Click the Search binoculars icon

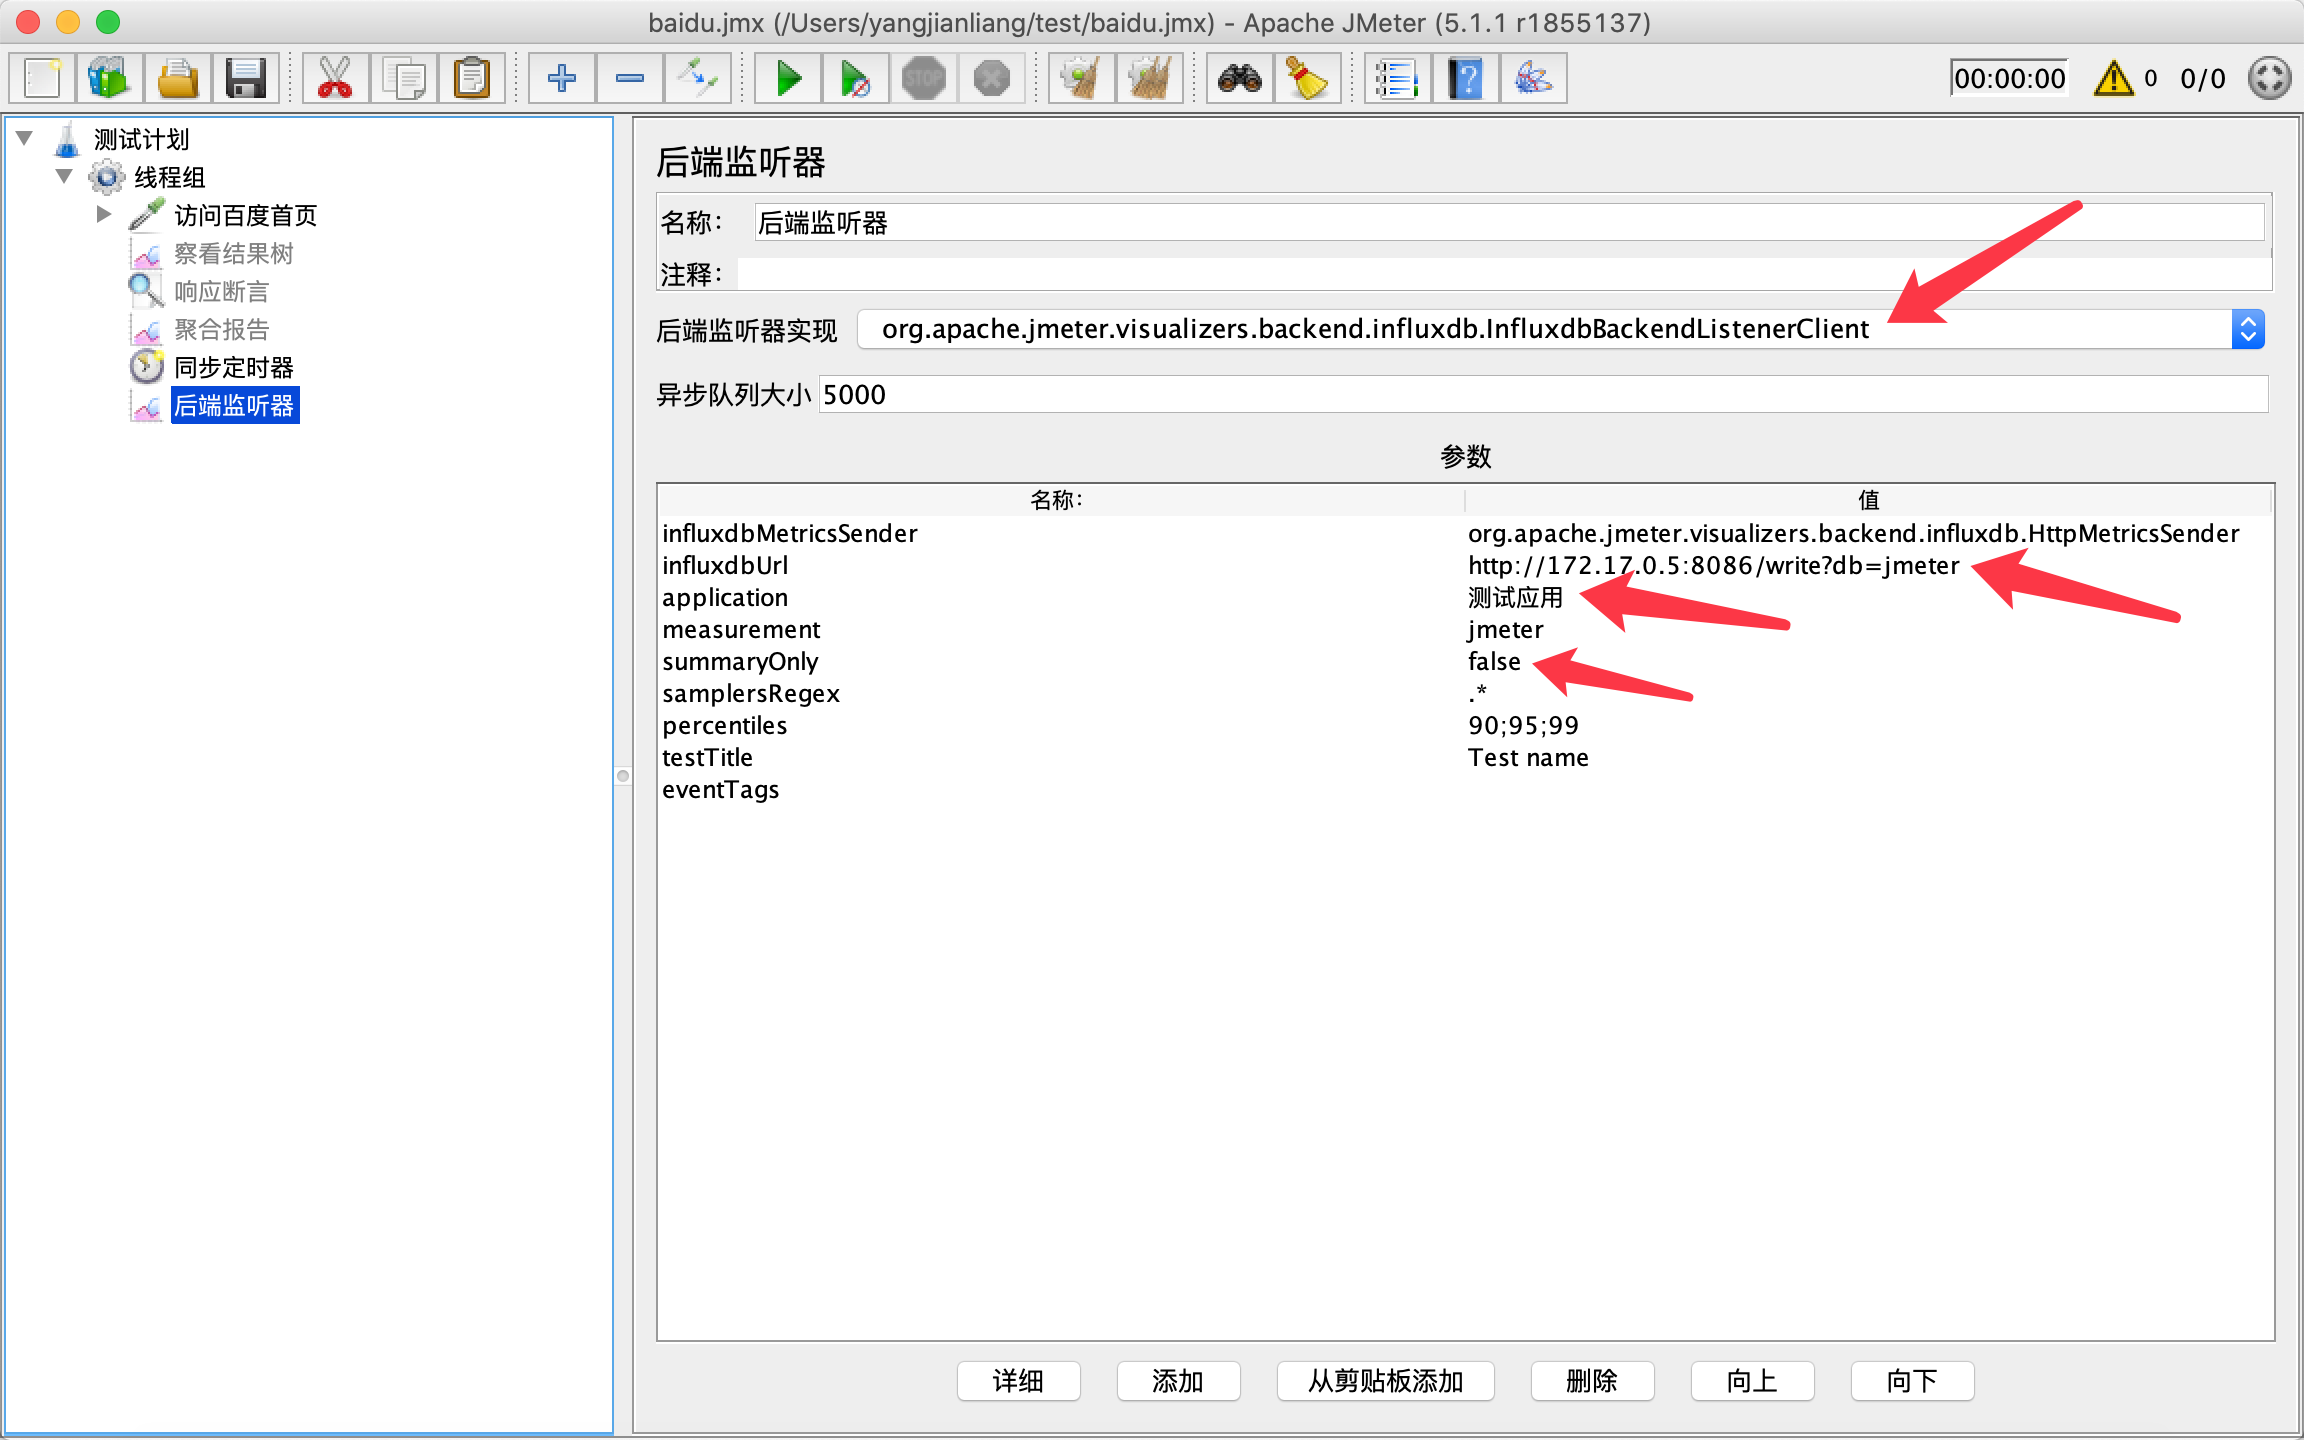(x=1239, y=78)
